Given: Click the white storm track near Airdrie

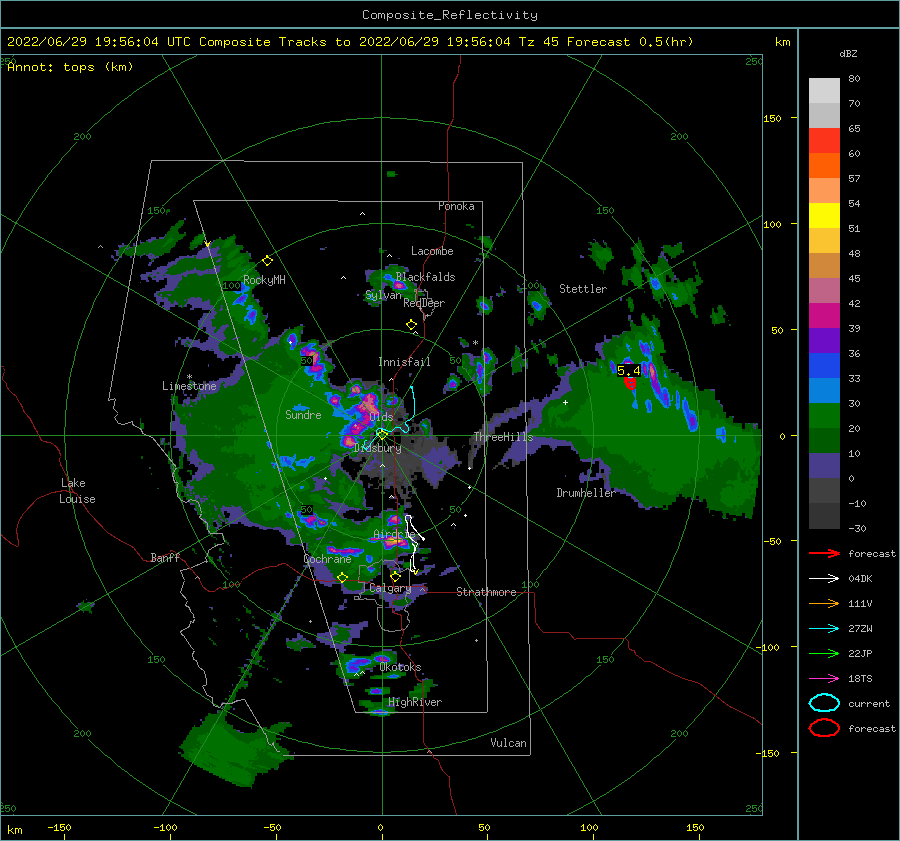Looking at the screenshot, I should tap(413, 542).
